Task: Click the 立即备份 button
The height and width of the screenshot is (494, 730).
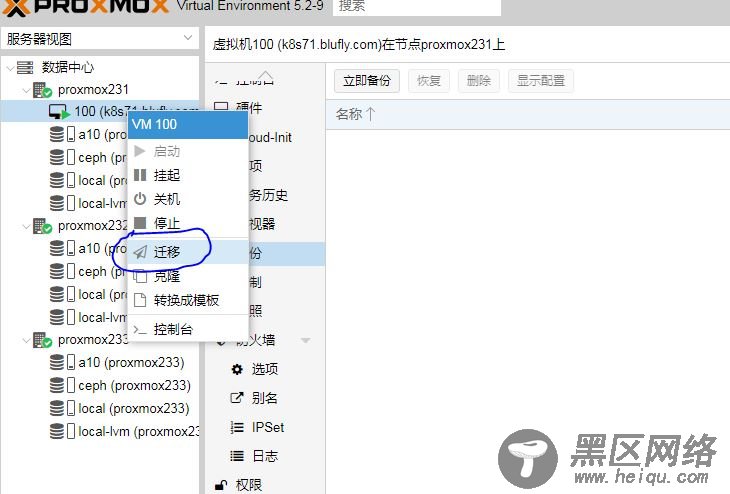Action: click(367, 81)
